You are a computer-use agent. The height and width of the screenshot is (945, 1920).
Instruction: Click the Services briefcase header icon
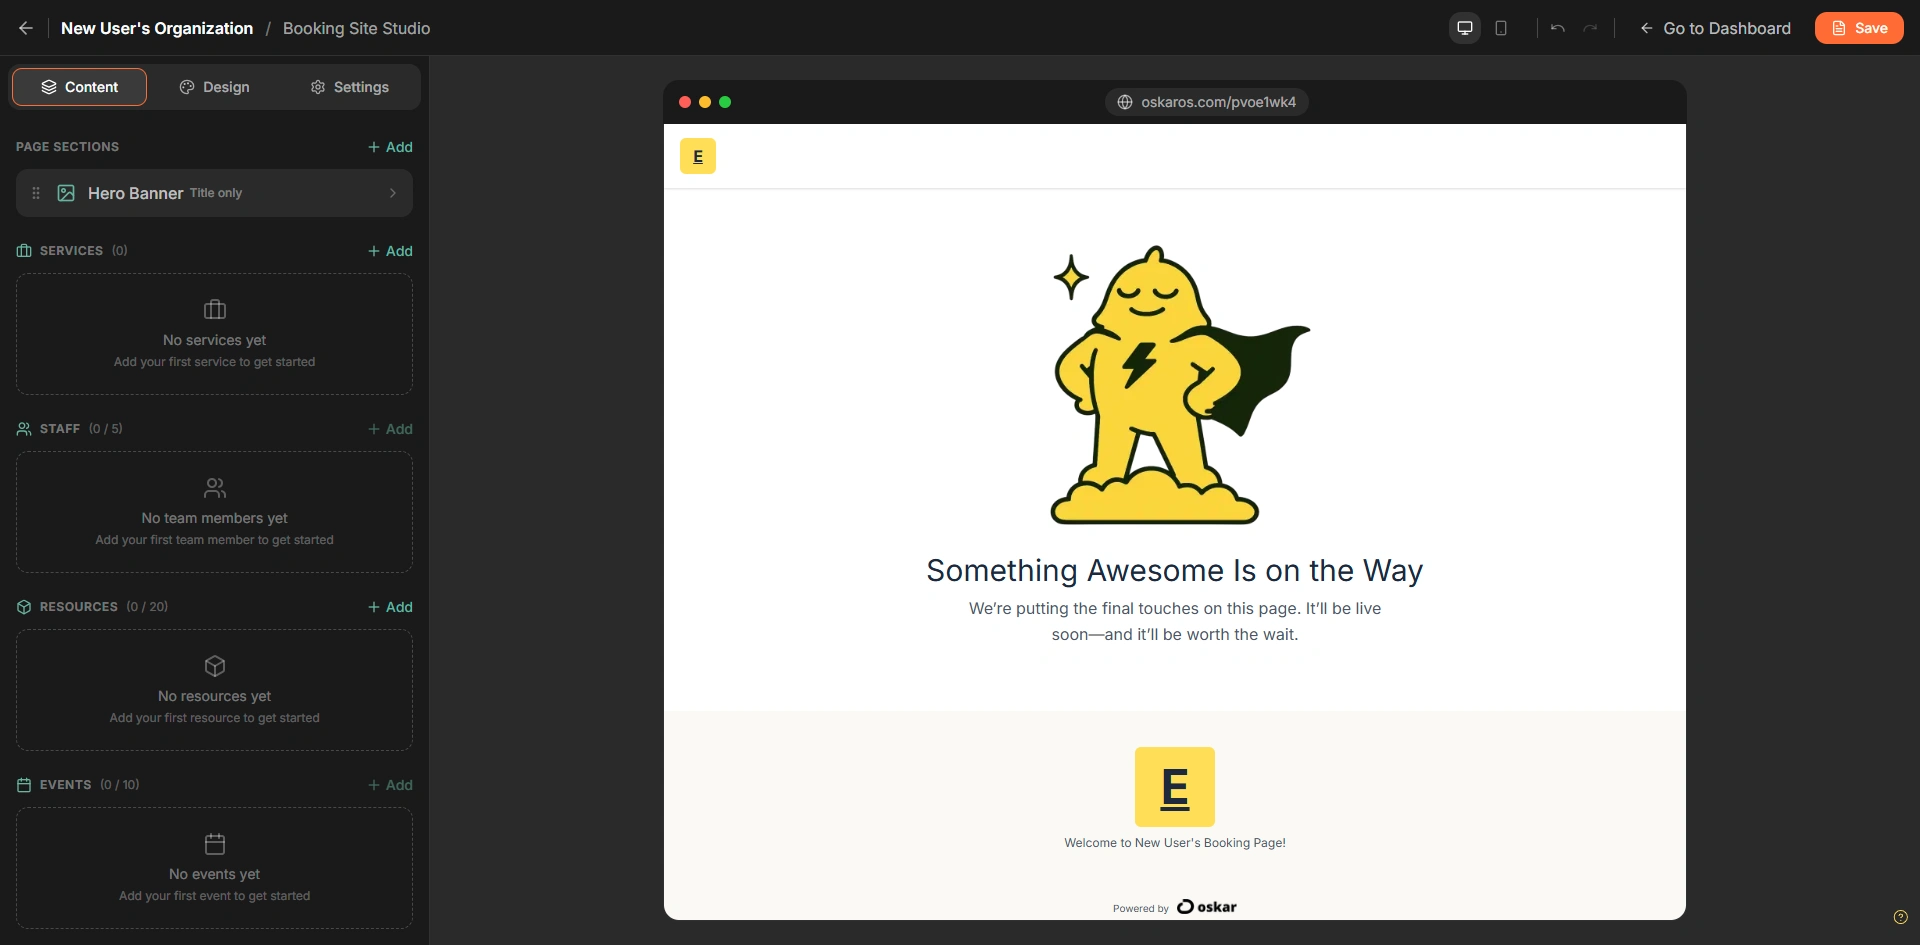click(x=24, y=251)
